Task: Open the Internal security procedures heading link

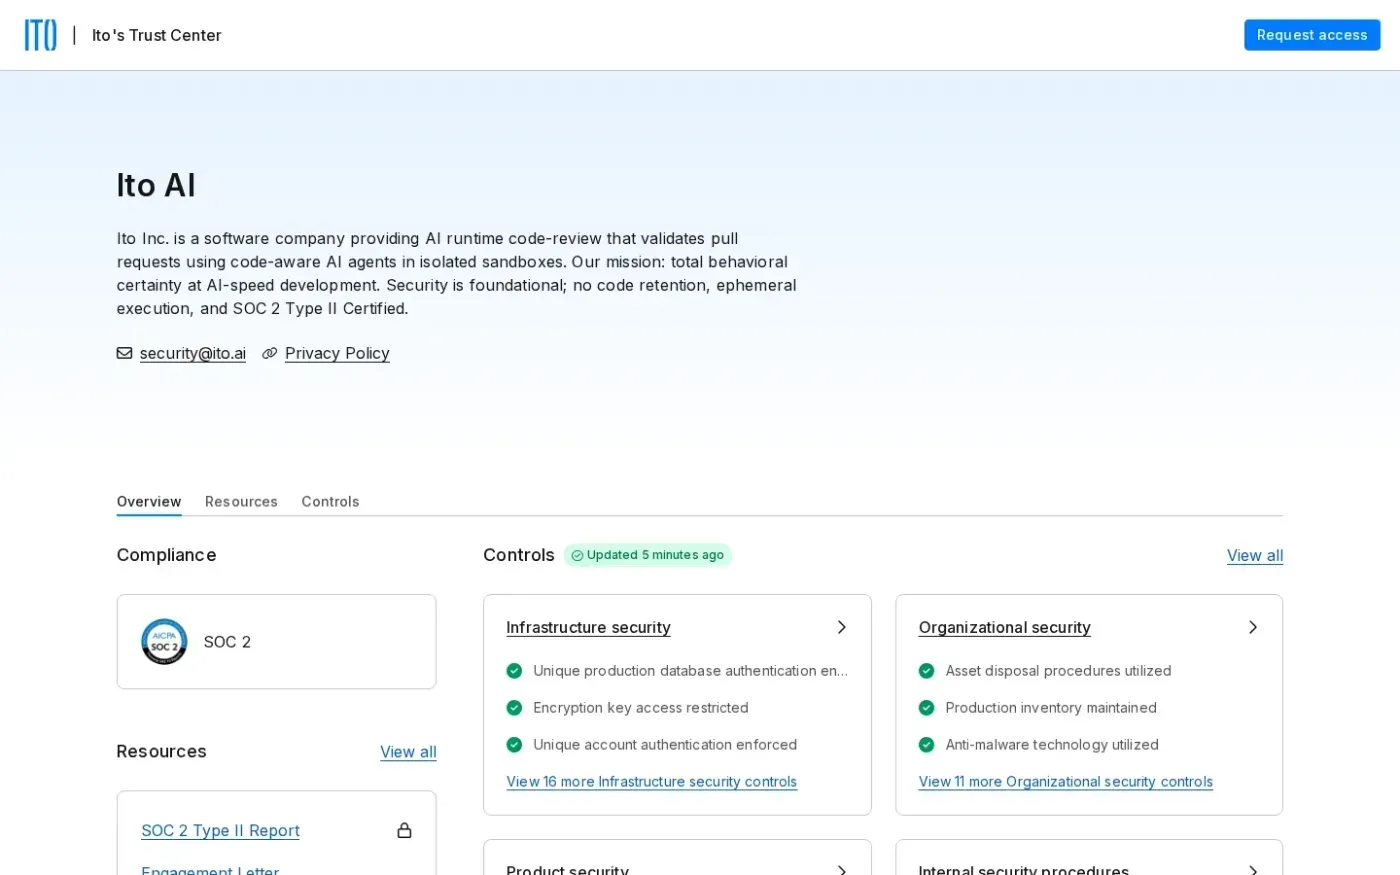Action: (x=1023, y=870)
